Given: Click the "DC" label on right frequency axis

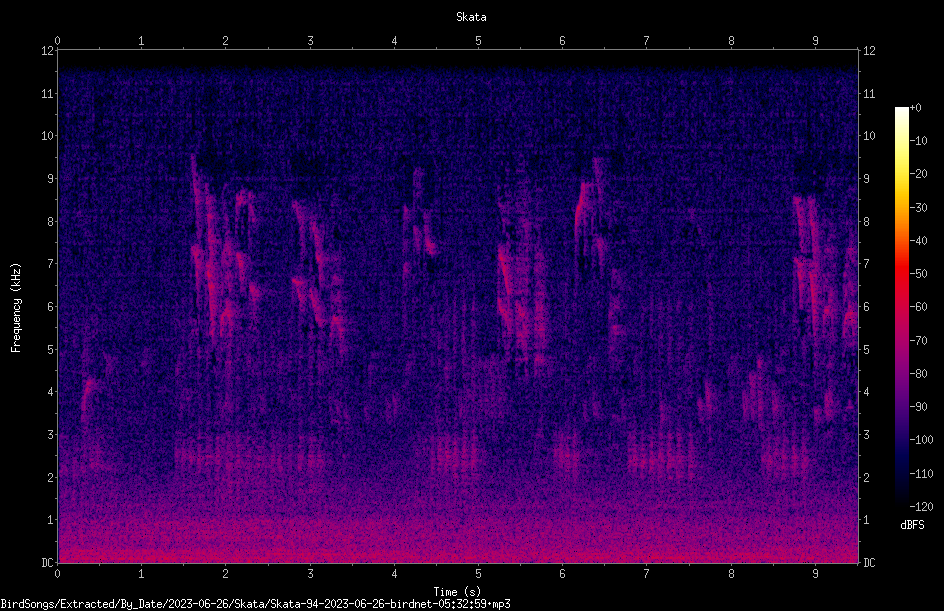Looking at the screenshot, I should (869, 563).
